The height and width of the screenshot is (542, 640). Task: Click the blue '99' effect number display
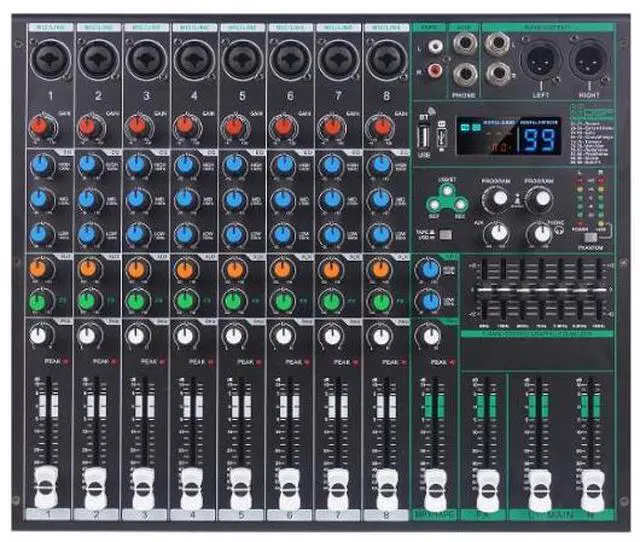coord(540,140)
